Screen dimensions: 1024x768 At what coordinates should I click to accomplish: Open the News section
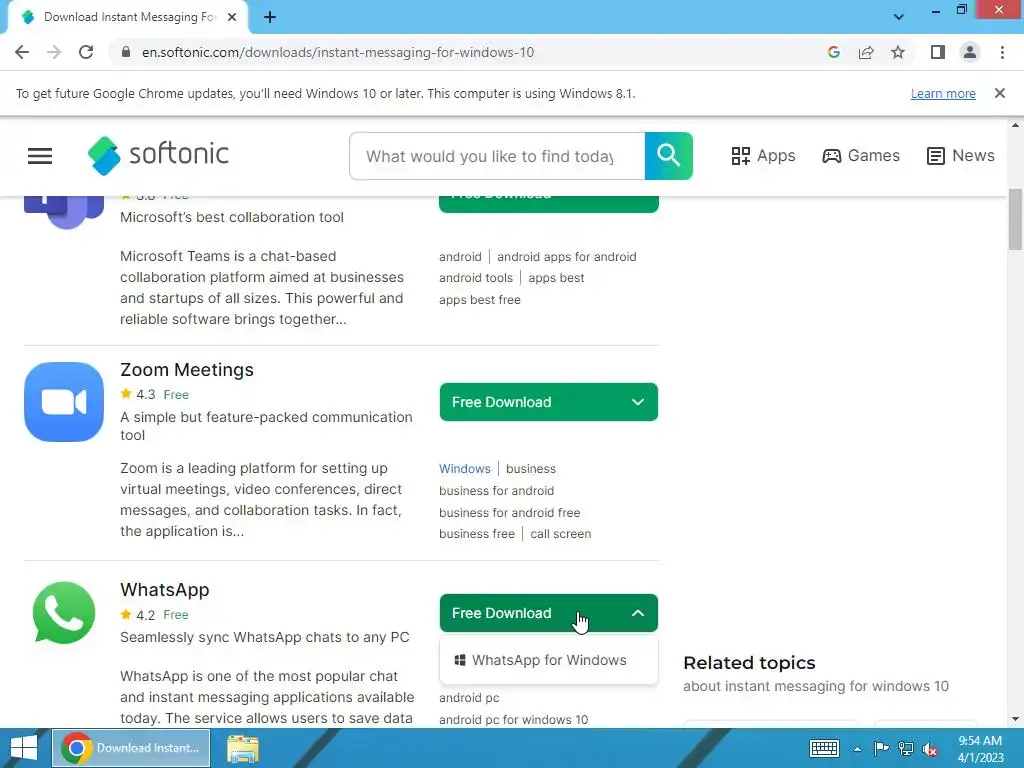pyautogui.click(x=961, y=155)
